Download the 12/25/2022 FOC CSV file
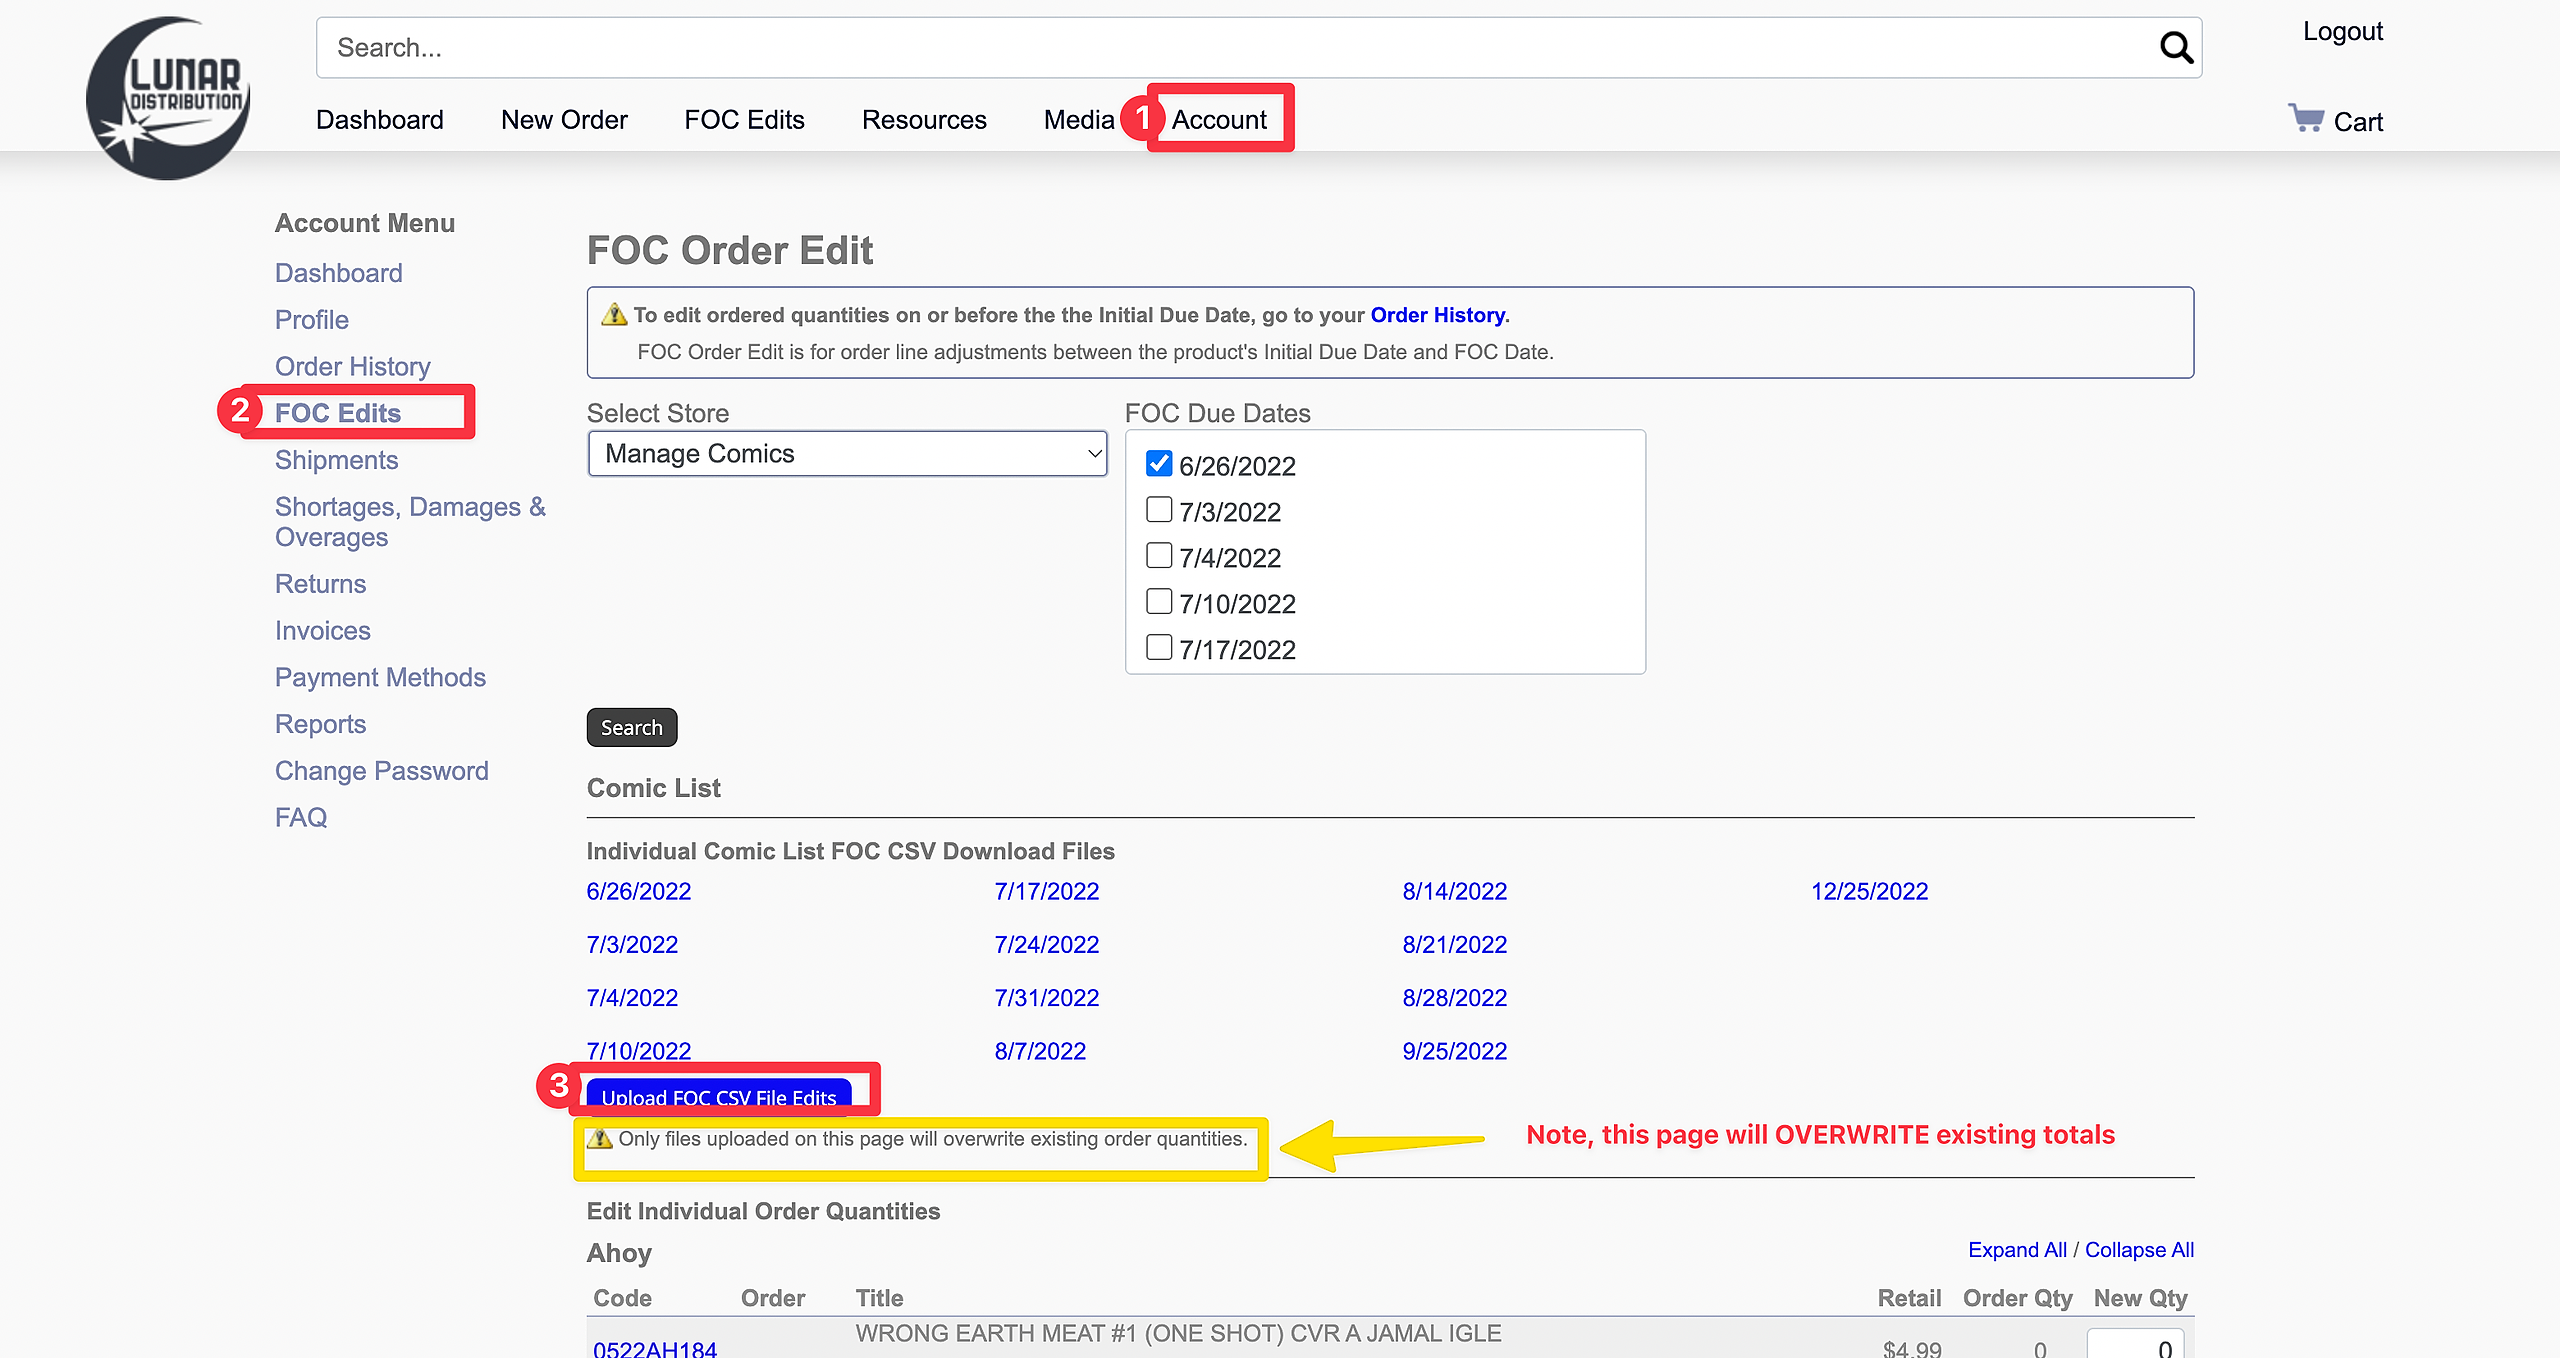 coord(1869,891)
